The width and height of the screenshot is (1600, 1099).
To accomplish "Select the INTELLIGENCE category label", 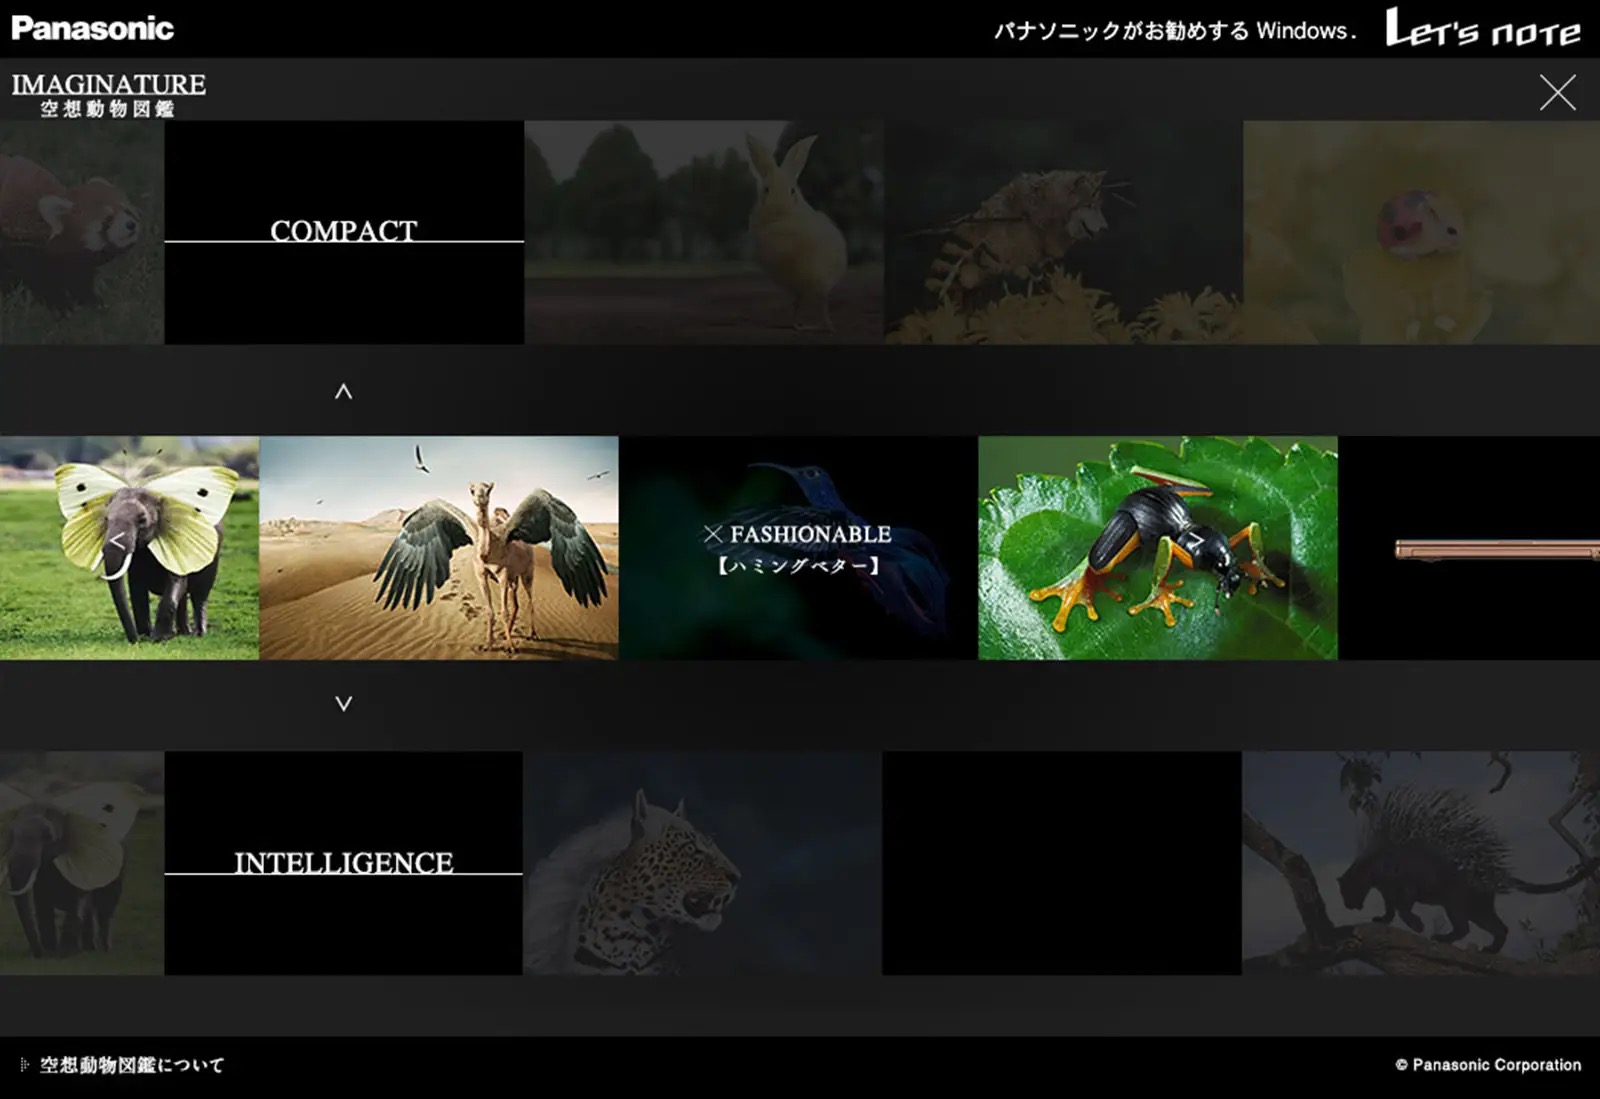I will coord(343,863).
